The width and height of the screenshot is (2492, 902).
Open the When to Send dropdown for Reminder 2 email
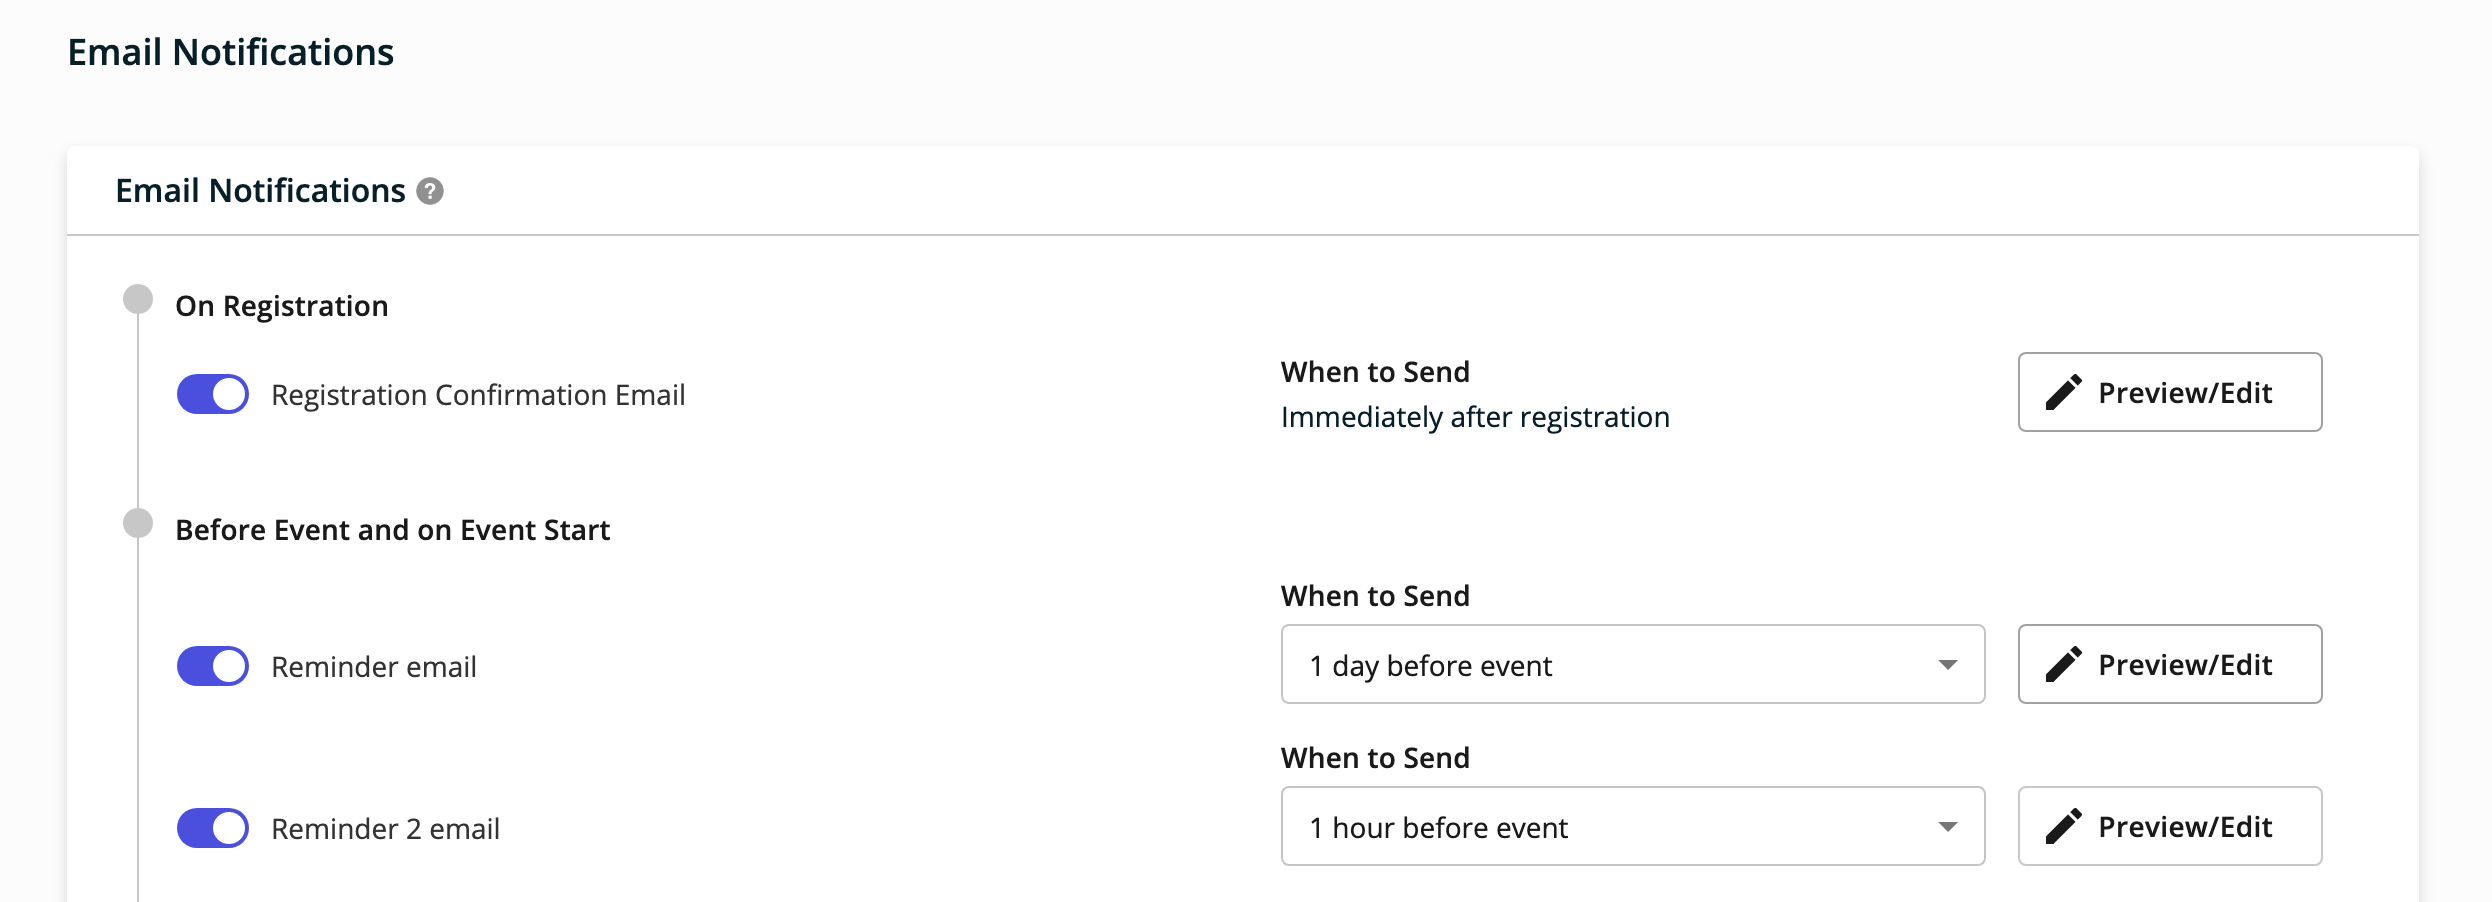click(x=1632, y=826)
